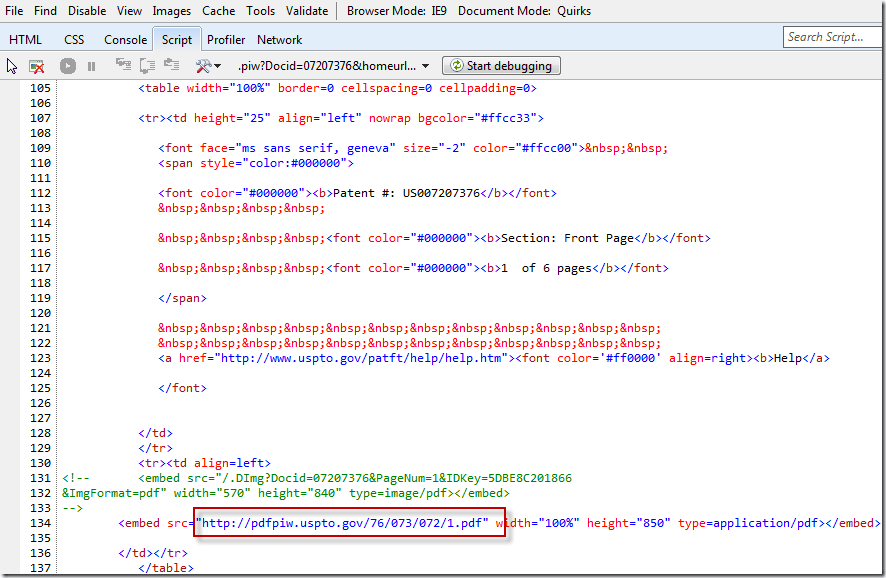Click the break all (pause) icon
The width and height of the screenshot is (886, 578).
point(92,67)
